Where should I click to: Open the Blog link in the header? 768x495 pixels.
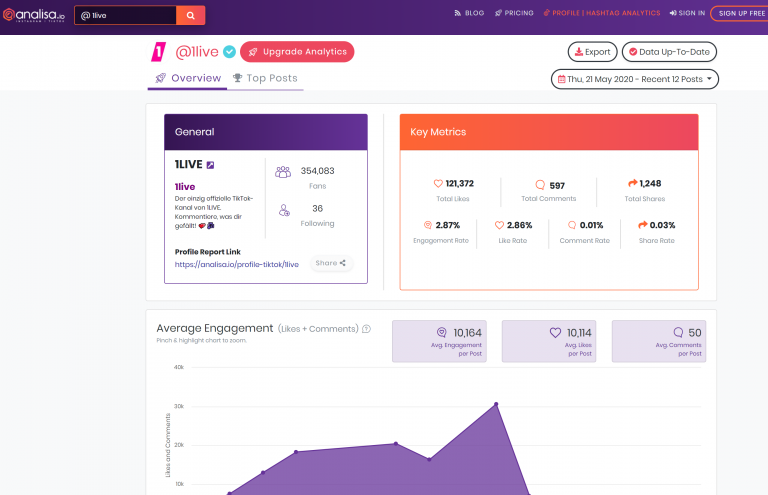[x=469, y=13]
